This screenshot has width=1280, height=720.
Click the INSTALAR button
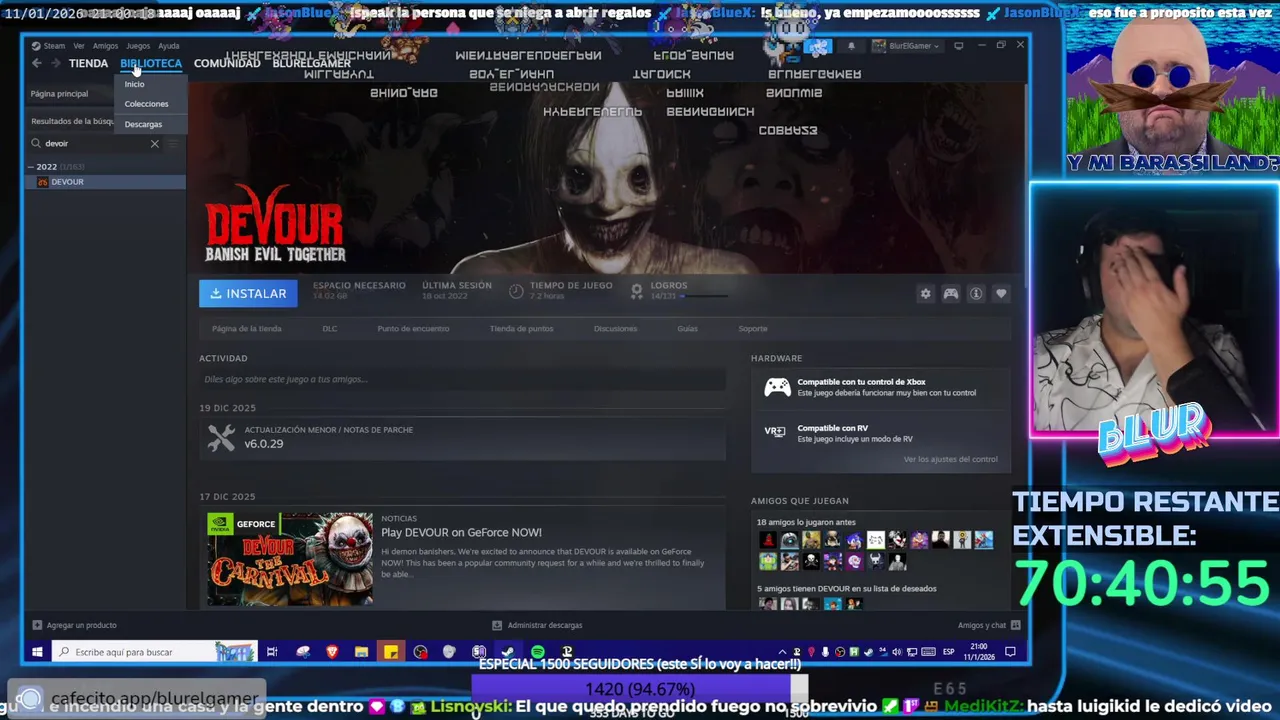tap(248, 293)
